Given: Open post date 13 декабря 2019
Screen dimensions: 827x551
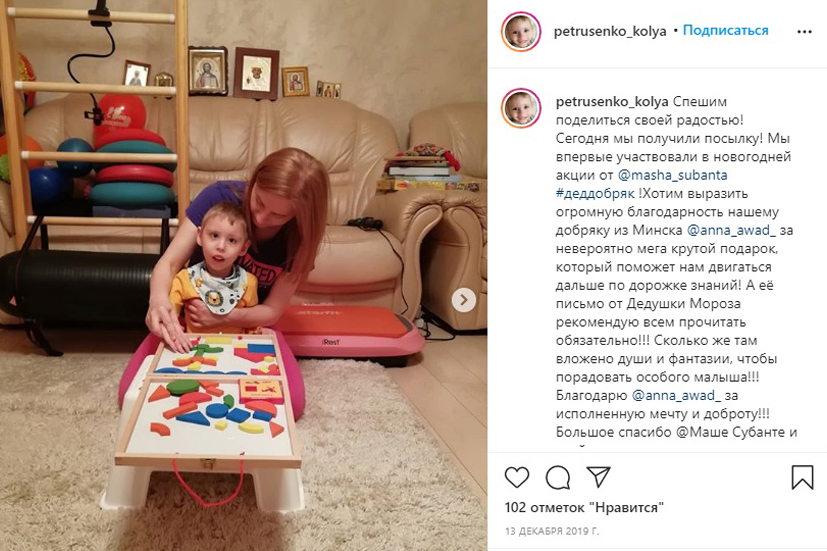Looking at the screenshot, I should coord(552,531).
